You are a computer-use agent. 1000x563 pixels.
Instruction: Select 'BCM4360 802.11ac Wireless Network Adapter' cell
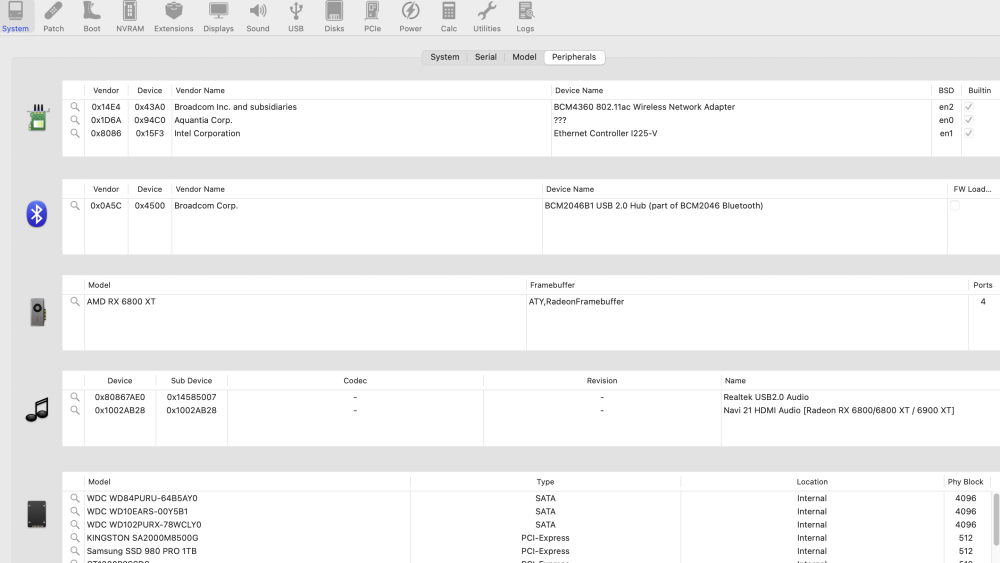(x=644, y=107)
